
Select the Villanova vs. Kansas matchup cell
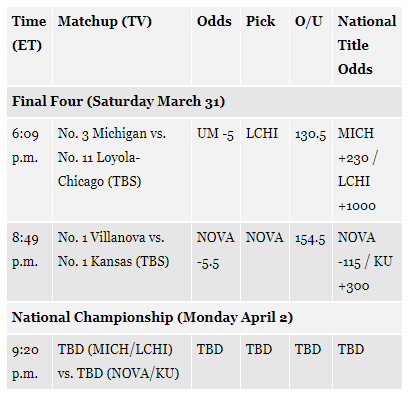tap(122, 262)
